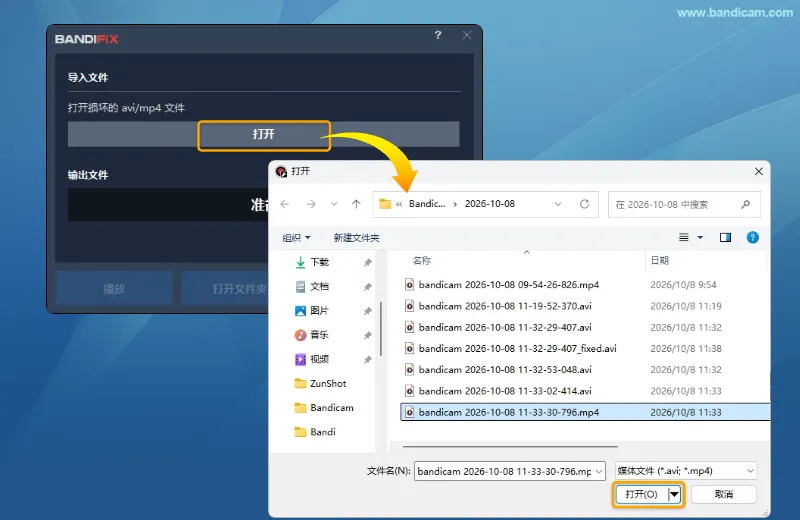Click the 文件名(N) filename input field
This screenshot has height=520, width=800.
[x=505, y=472]
